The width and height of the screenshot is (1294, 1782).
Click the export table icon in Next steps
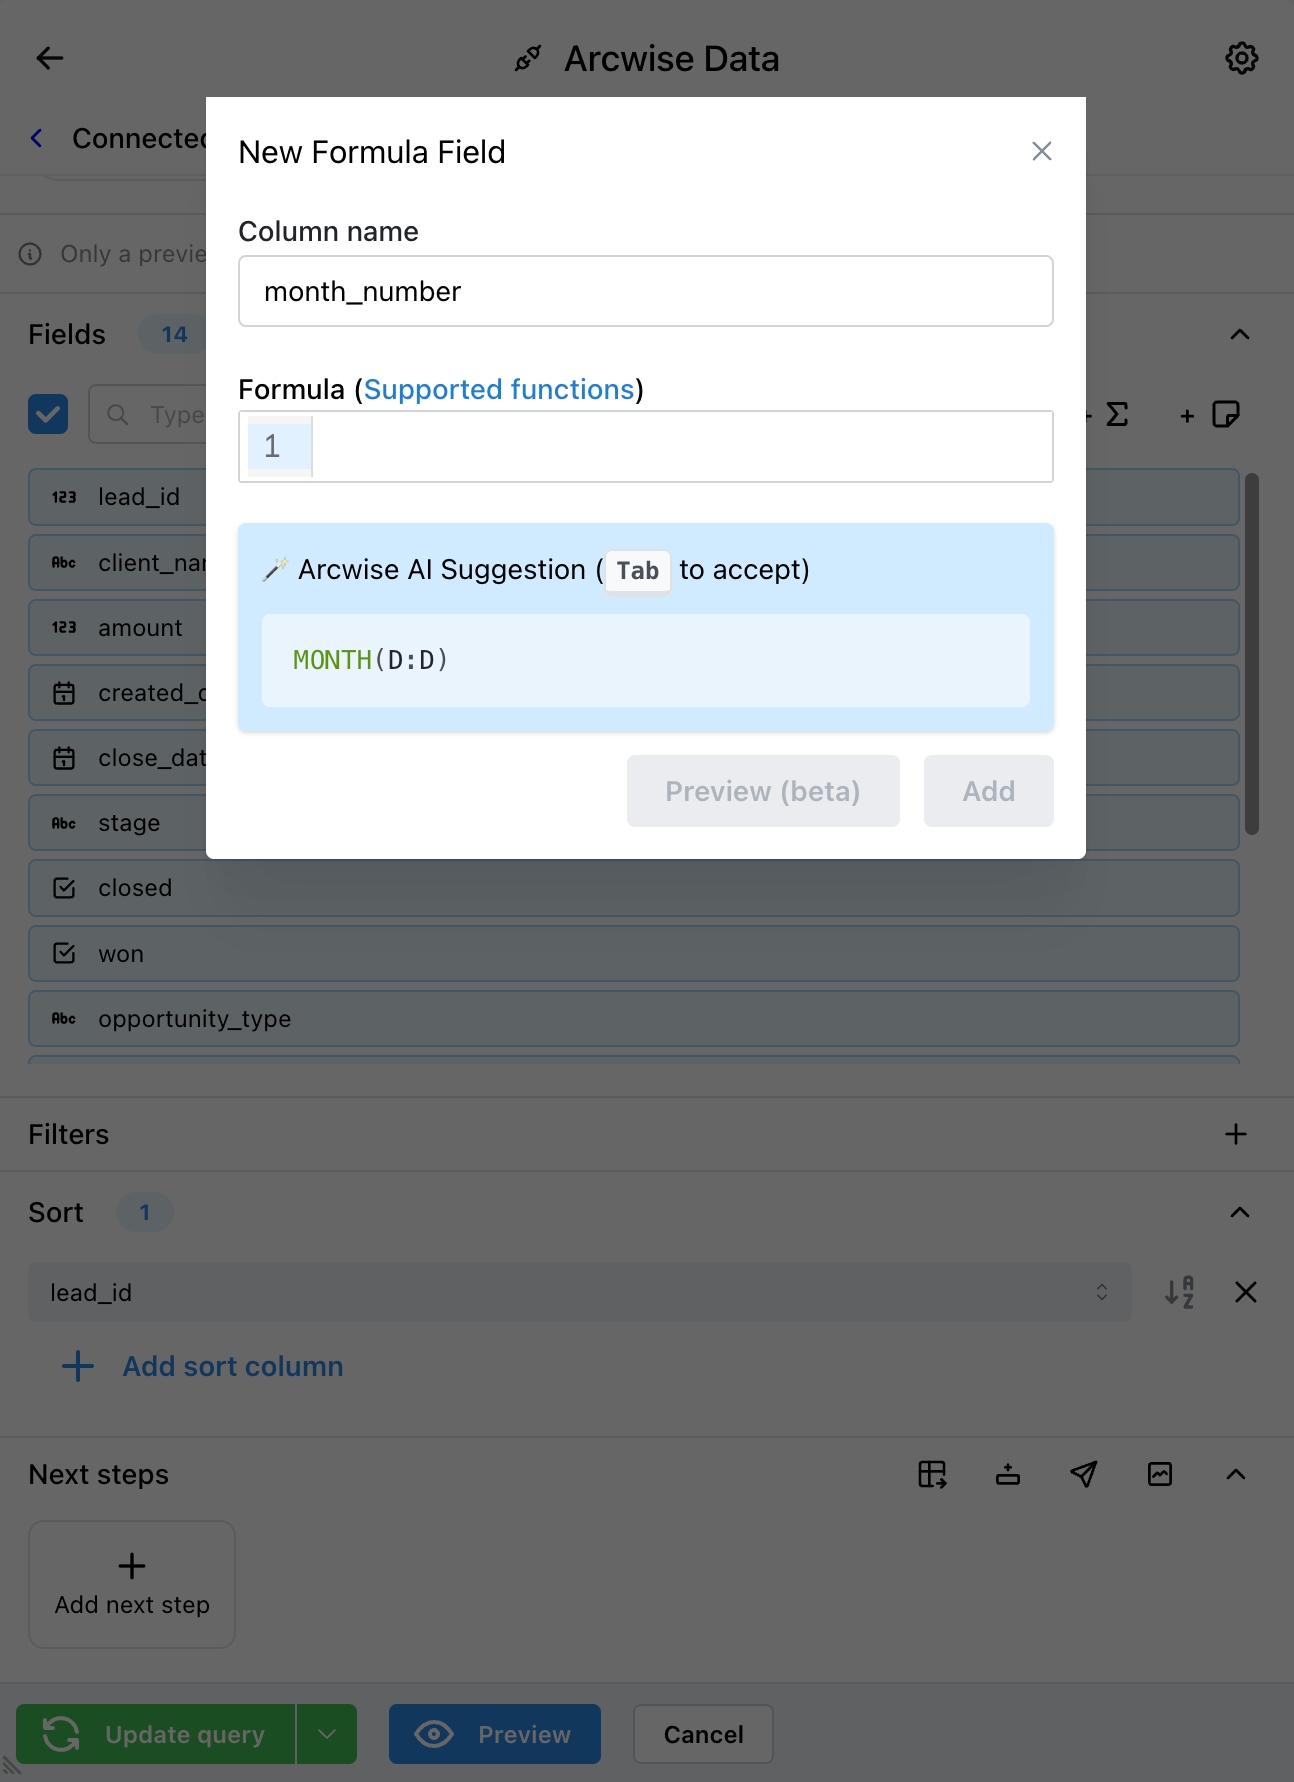pyautogui.click(x=932, y=1474)
